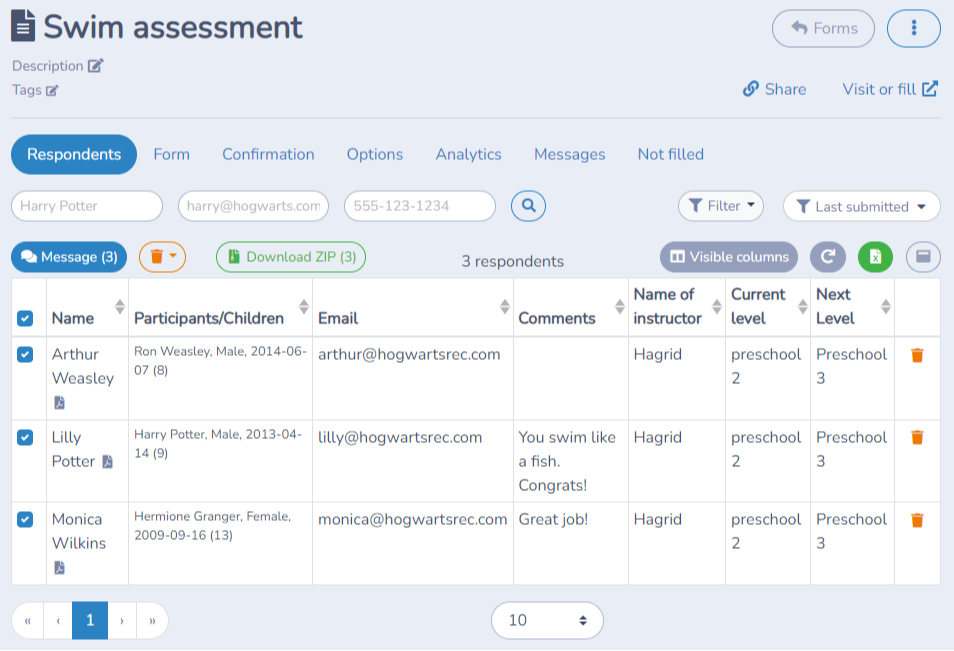Click the '3 respondents' count text
This screenshot has height=651, width=954.
click(x=512, y=261)
